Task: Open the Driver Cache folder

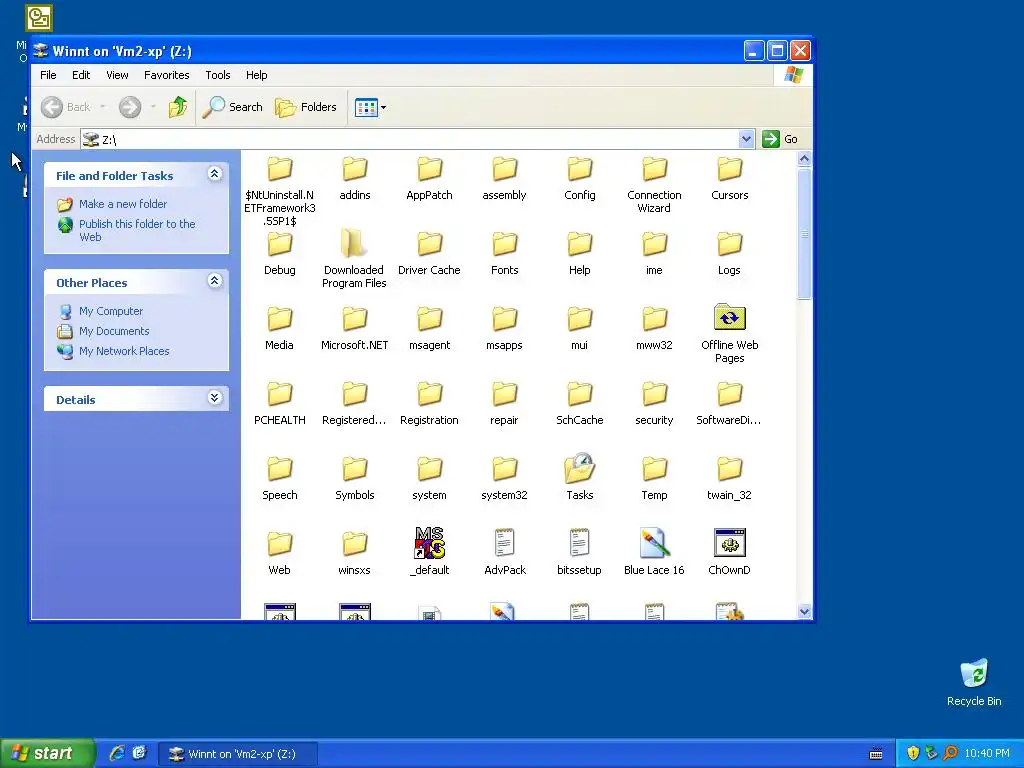Action: point(430,244)
